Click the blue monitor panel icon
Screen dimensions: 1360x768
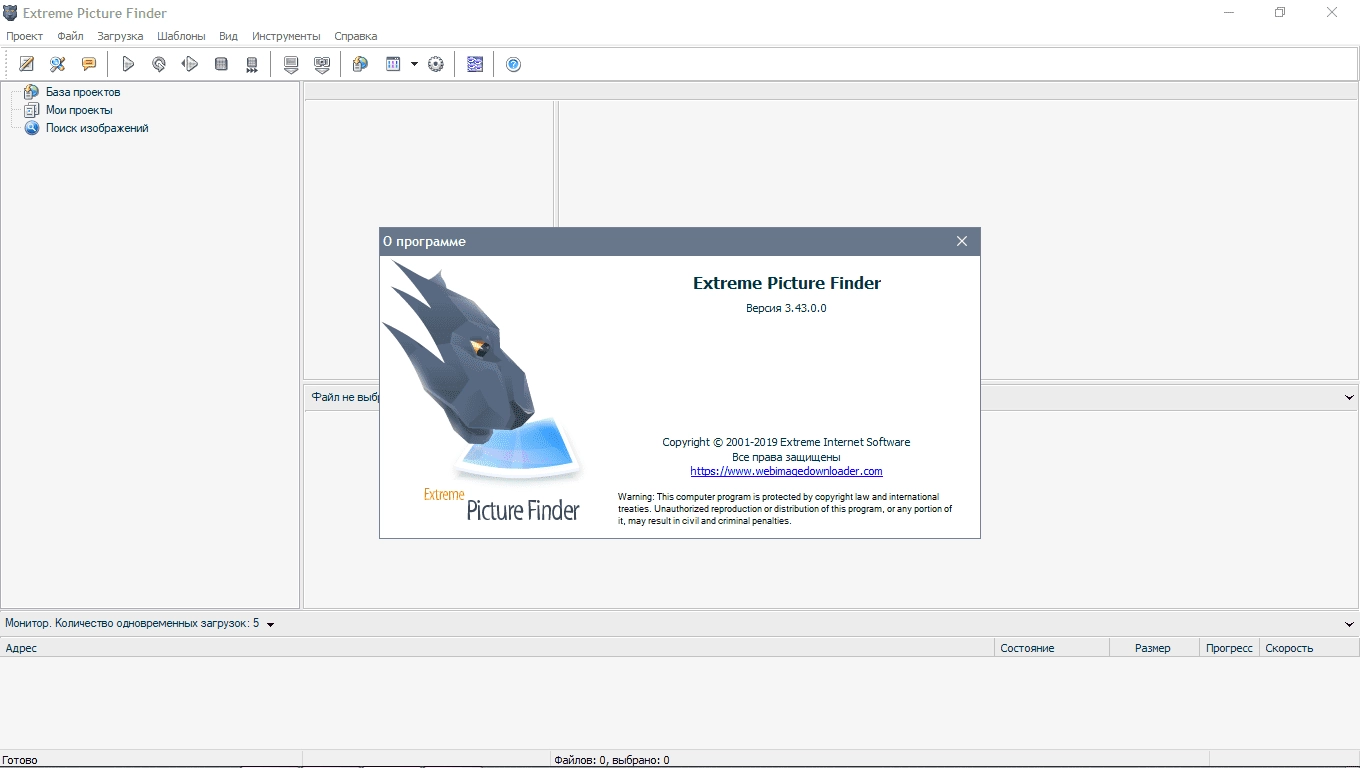click(475, 64)
